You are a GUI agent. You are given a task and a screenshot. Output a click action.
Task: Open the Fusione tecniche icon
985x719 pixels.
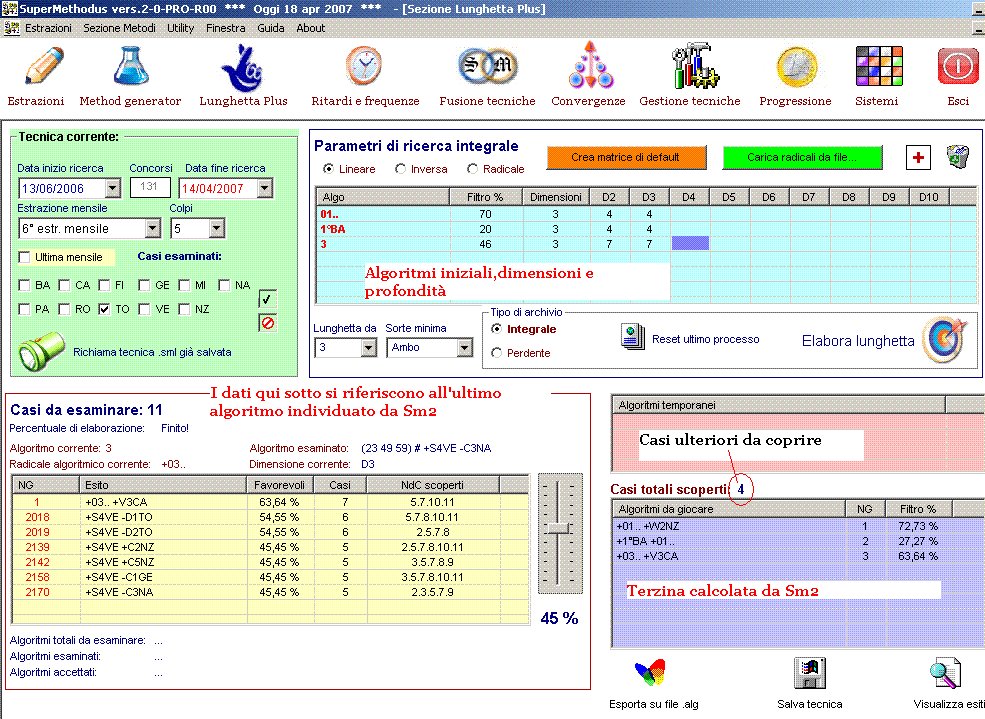click(487, 65)
